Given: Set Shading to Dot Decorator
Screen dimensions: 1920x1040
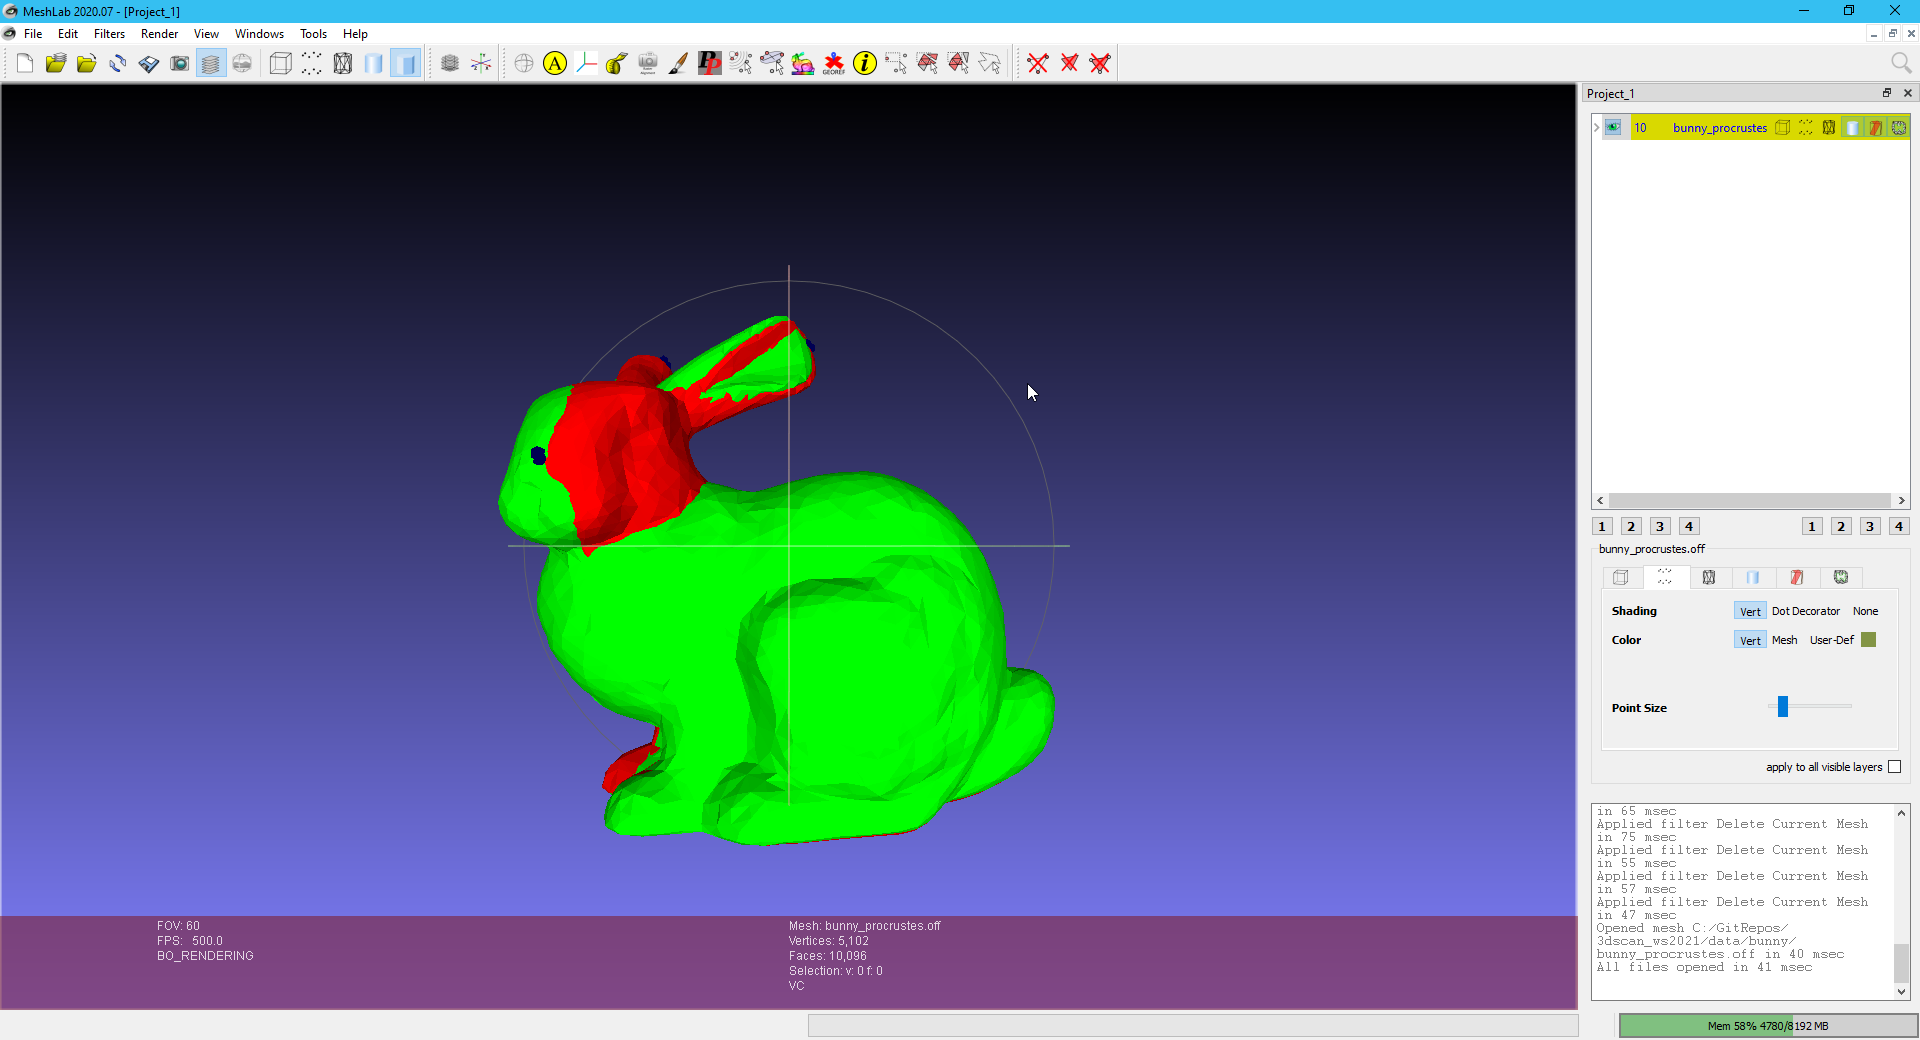Looking at the screenshot, I should click(1805, 611).
